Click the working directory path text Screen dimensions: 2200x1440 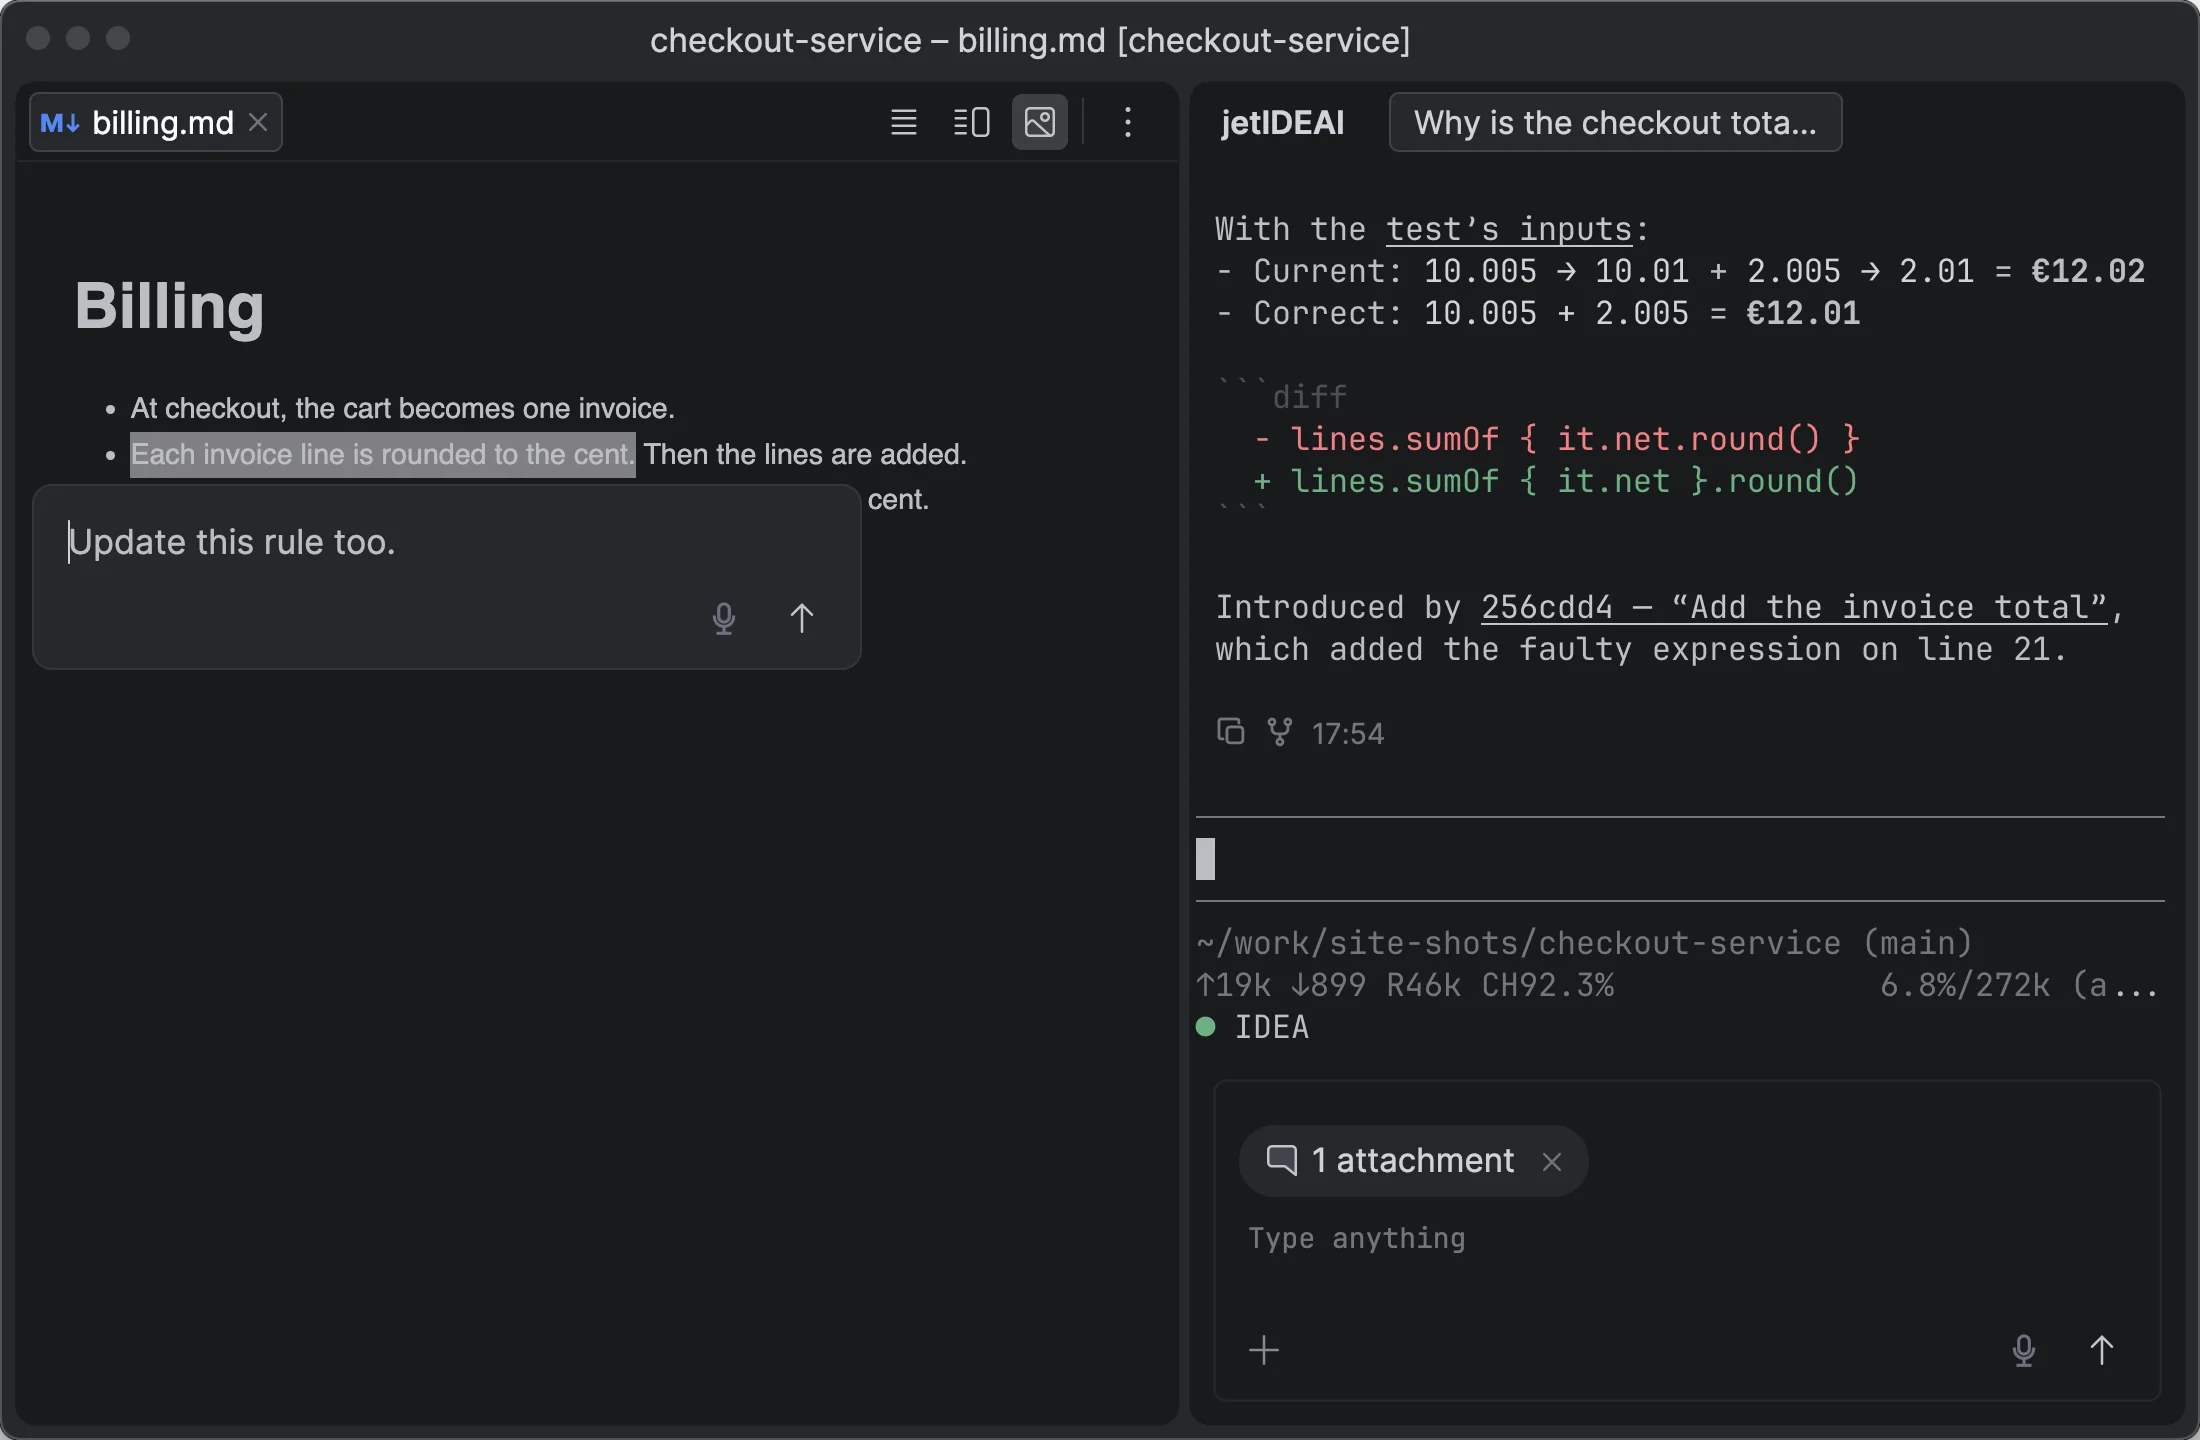pyautogui.click(x=1584, y=943)
